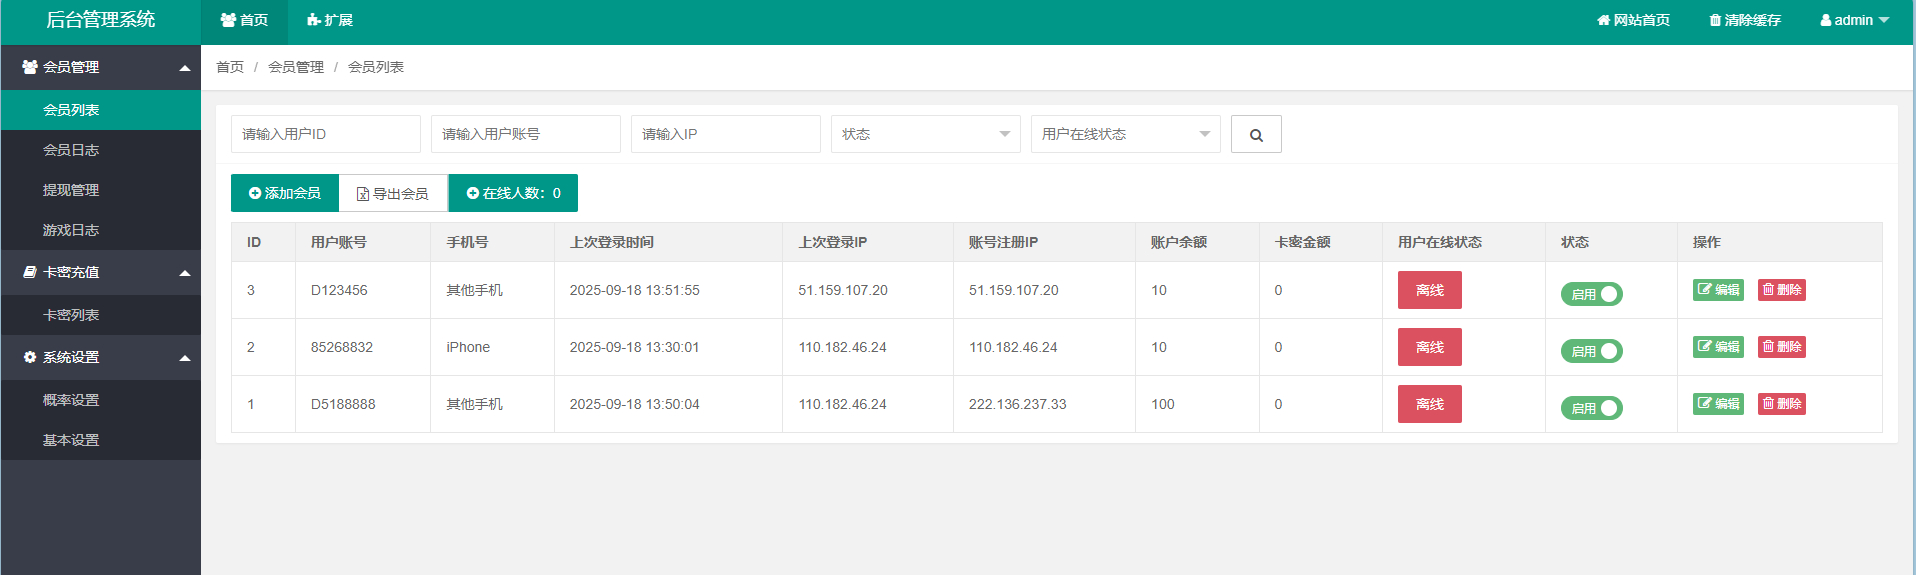The width and height of the screenshot is (1916, 575).
Task: Click the Extensions puzzle icon in top bar
Action: [x=313, y=20]
